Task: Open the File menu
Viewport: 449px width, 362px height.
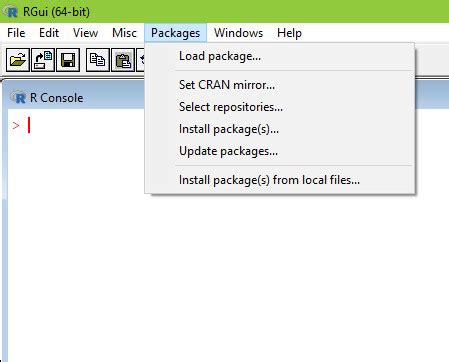Action: point(16,33)
